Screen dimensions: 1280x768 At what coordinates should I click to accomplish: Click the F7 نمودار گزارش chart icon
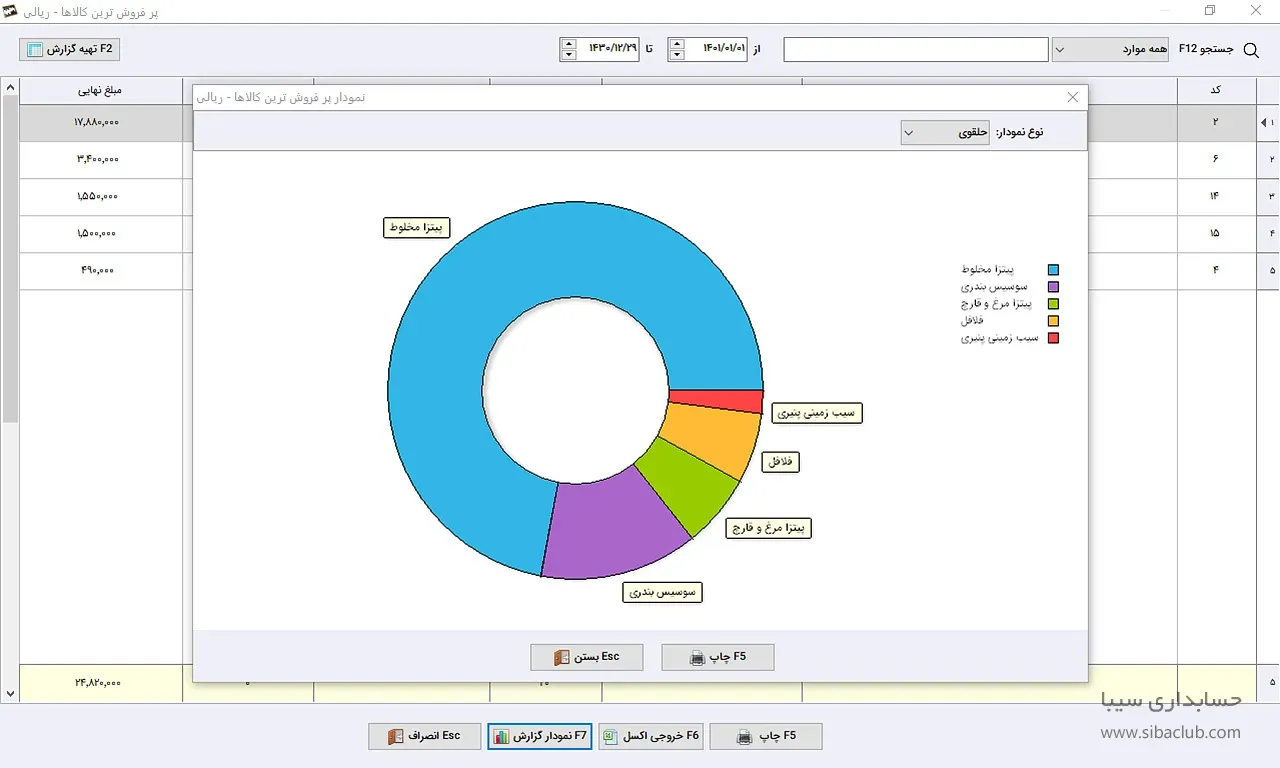click(501, 737)
